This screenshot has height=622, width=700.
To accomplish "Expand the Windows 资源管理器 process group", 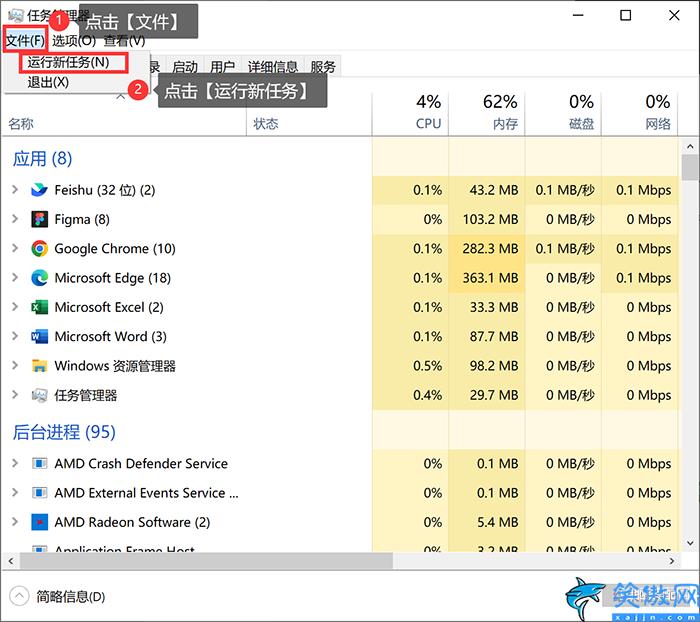I will click(x=15, y=365).
